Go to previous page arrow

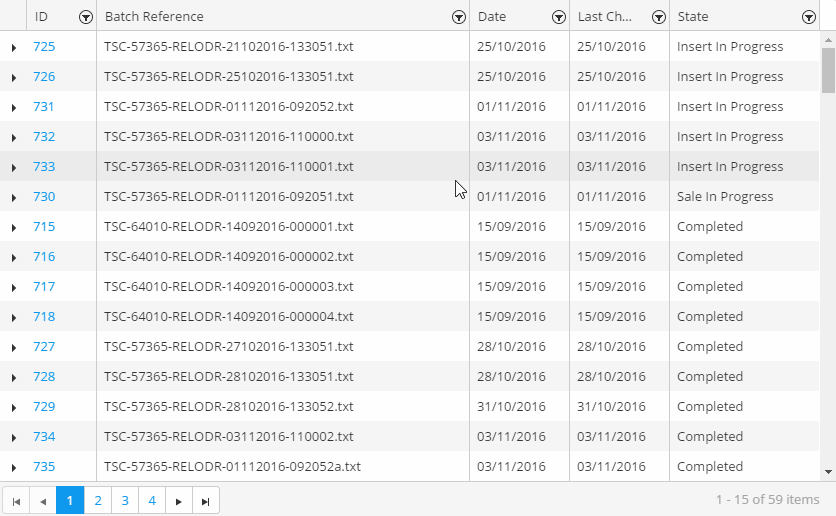click(x=43, y=501)
